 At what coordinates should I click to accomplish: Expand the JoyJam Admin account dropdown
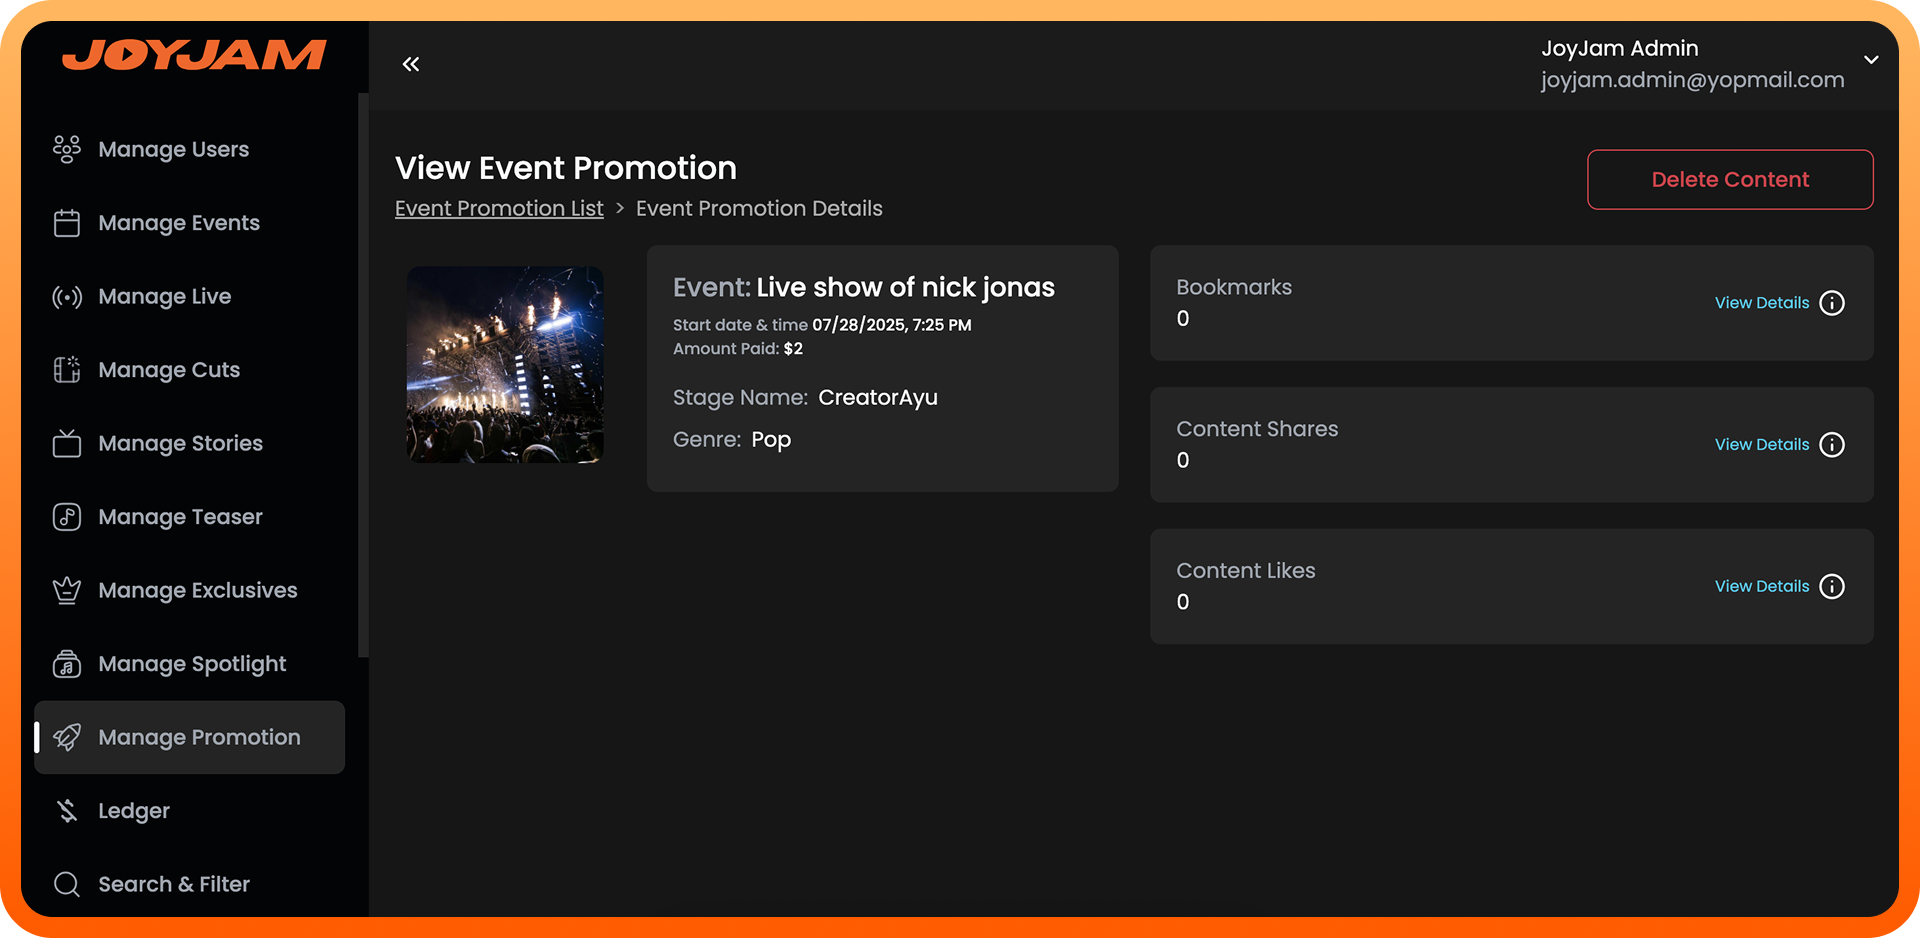coord(1871,60)
